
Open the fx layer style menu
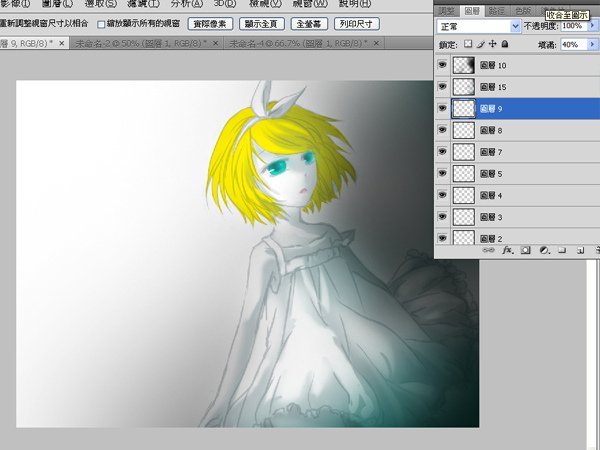[x=507, y=250]
